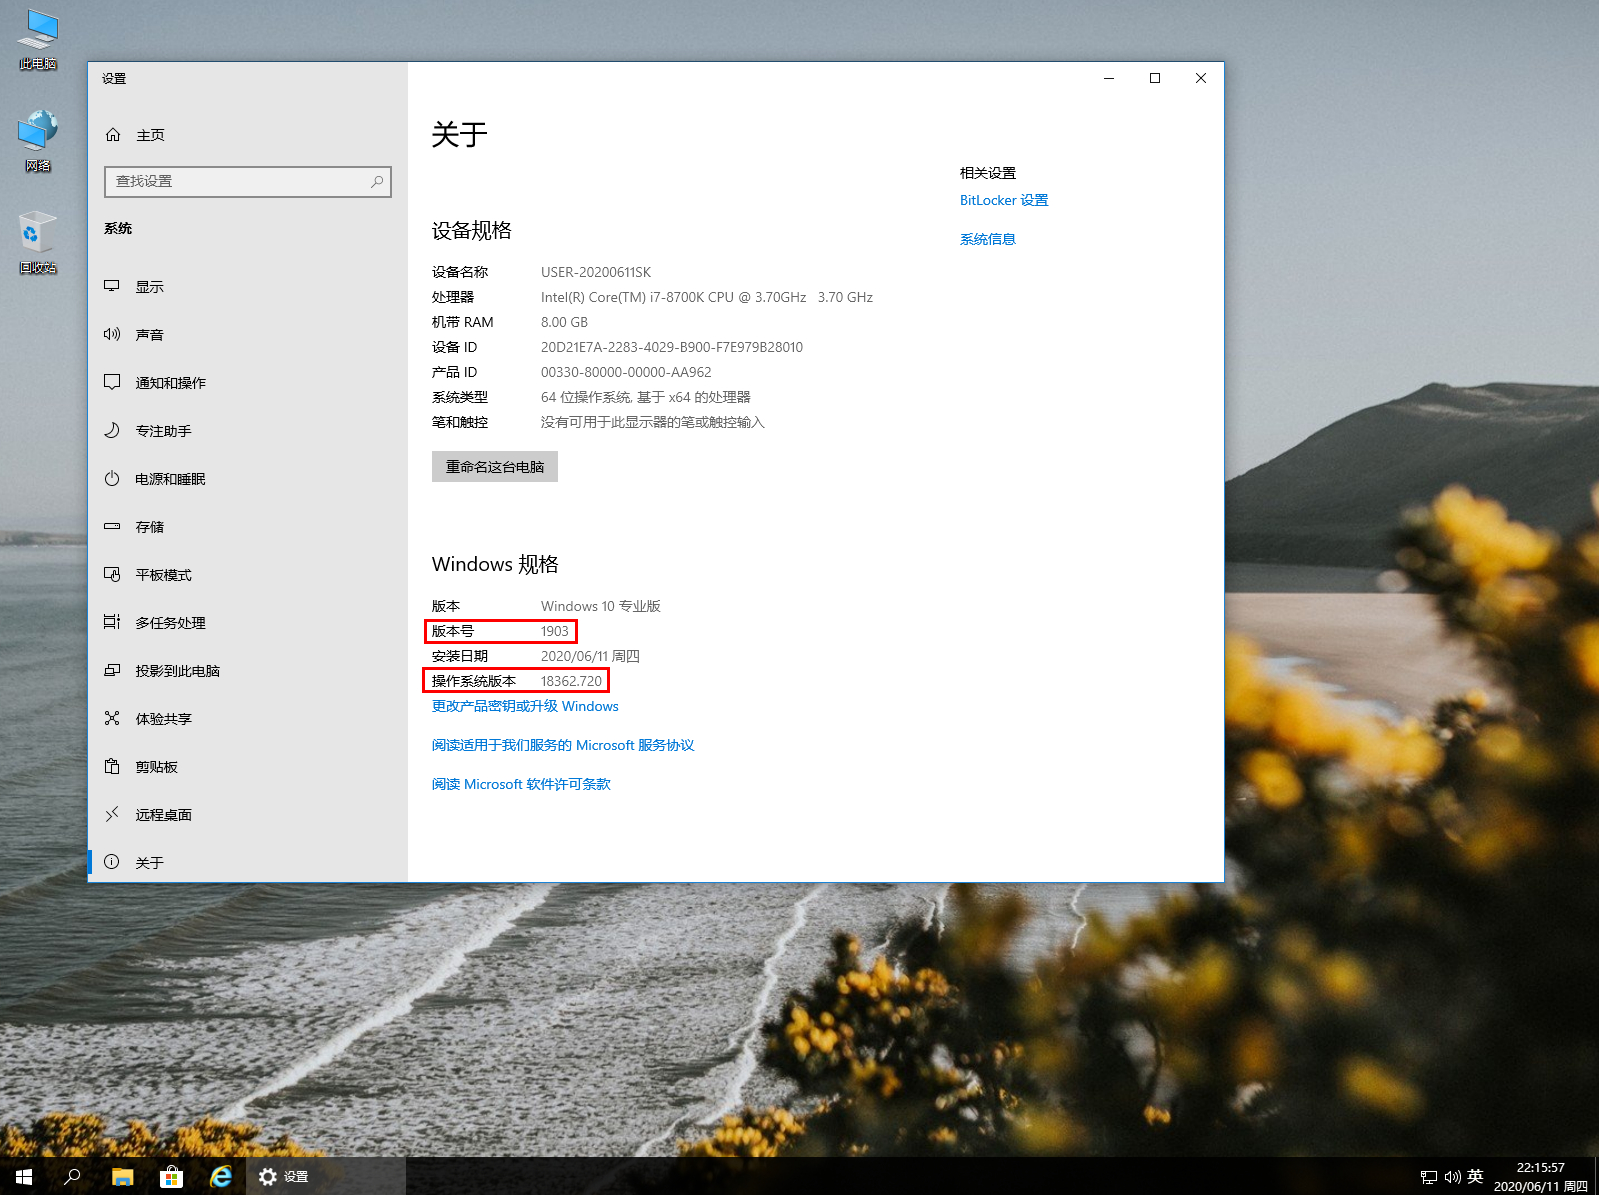Click the remote desktop icon for 远程桌面
This screenshot has width=1599, height=1195.
[x=112, y=815]
